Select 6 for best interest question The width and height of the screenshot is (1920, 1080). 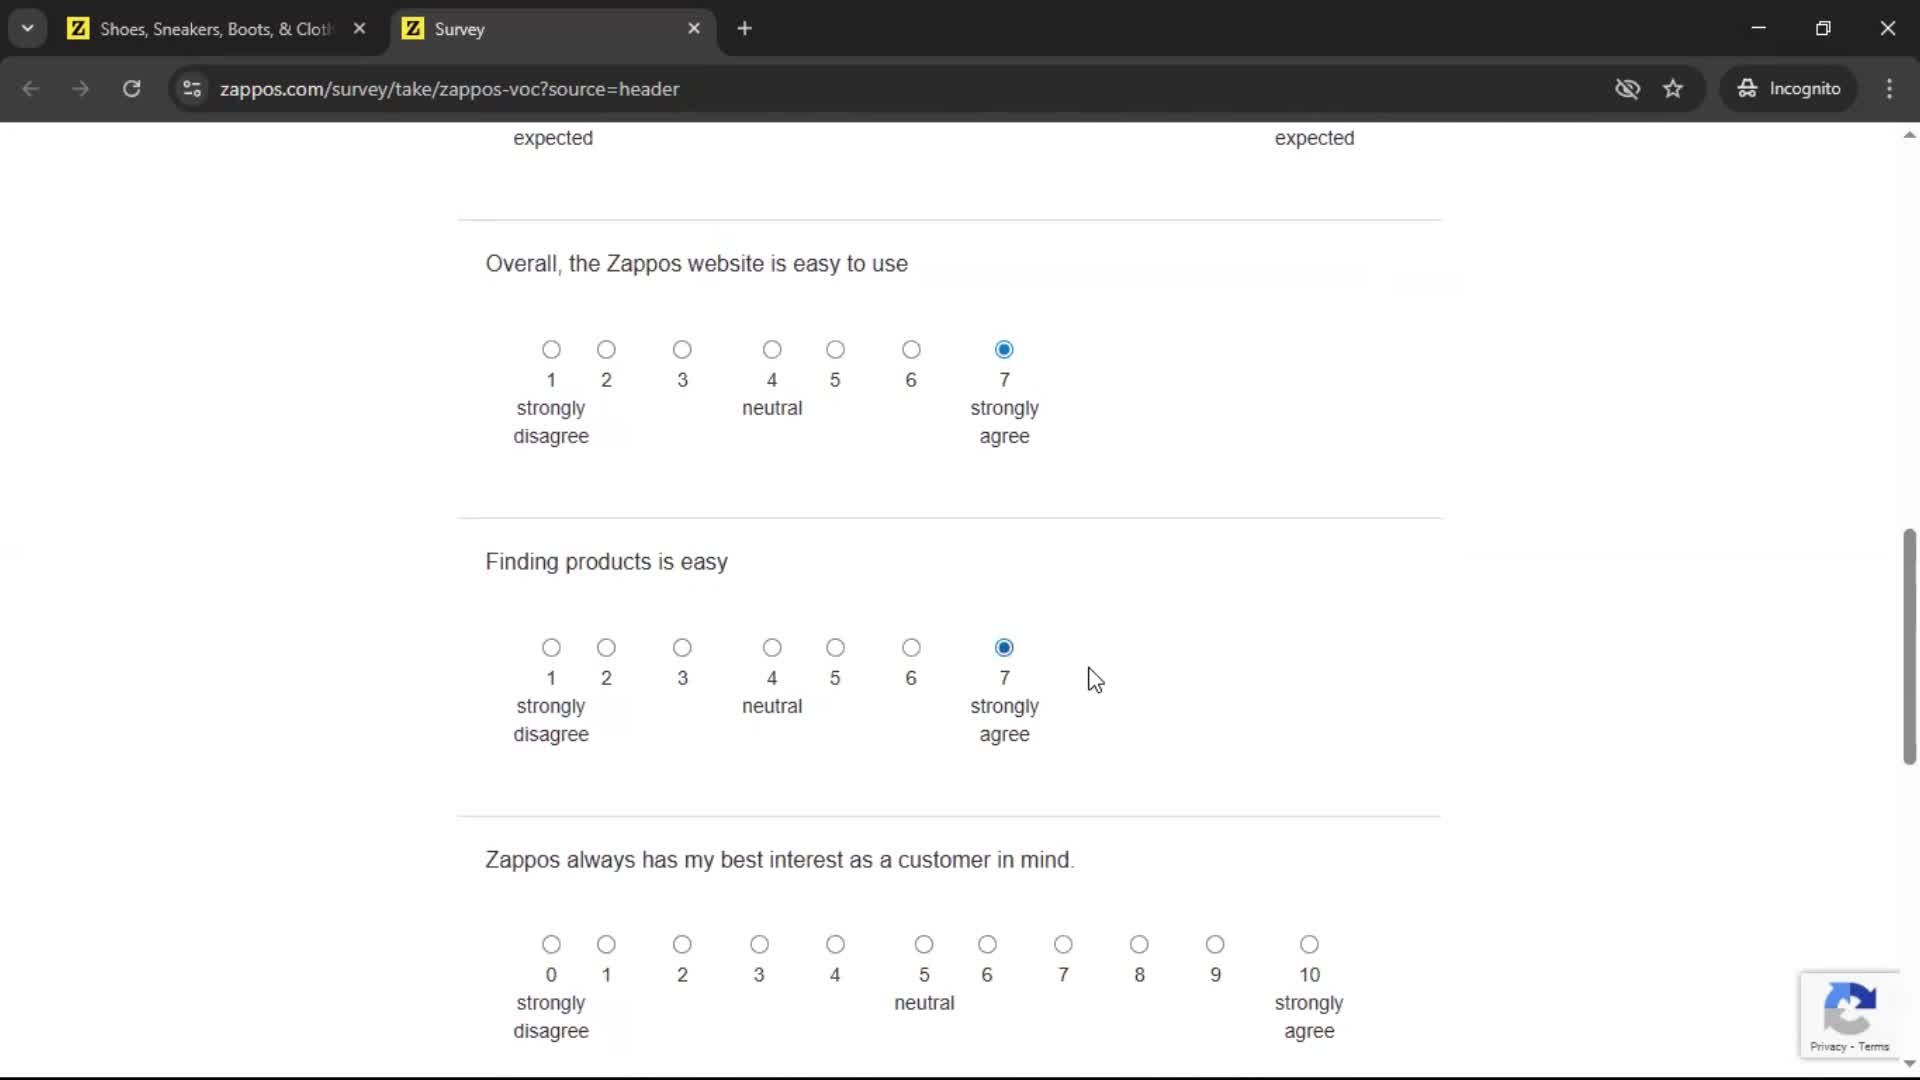coord(987,945)
